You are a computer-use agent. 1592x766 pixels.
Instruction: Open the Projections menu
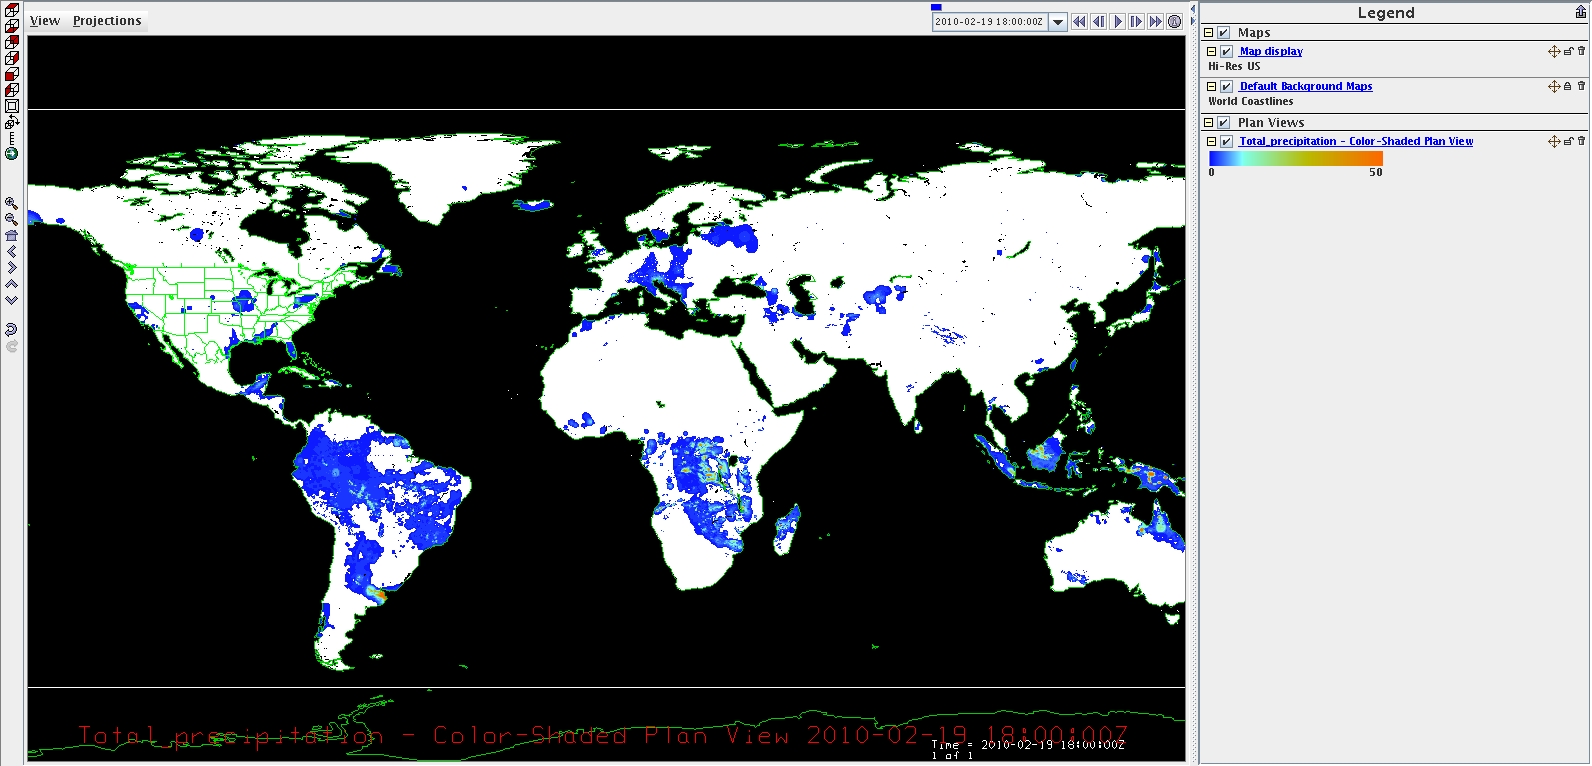click(107, 20)
